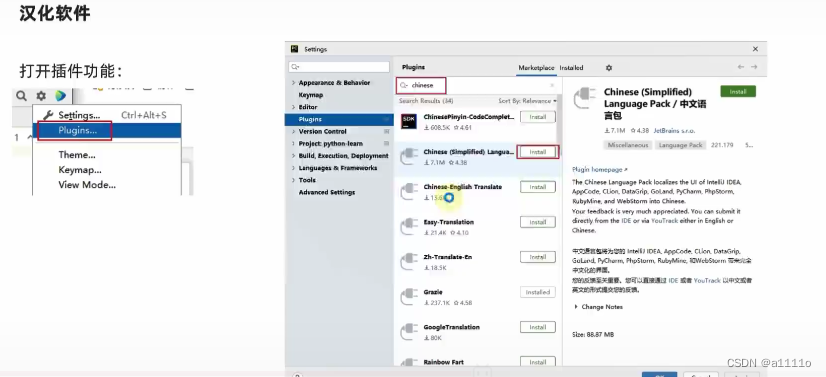Install the GoogleTranslation plugin
The image size is (826, 377).
click(x=538, y=328)
